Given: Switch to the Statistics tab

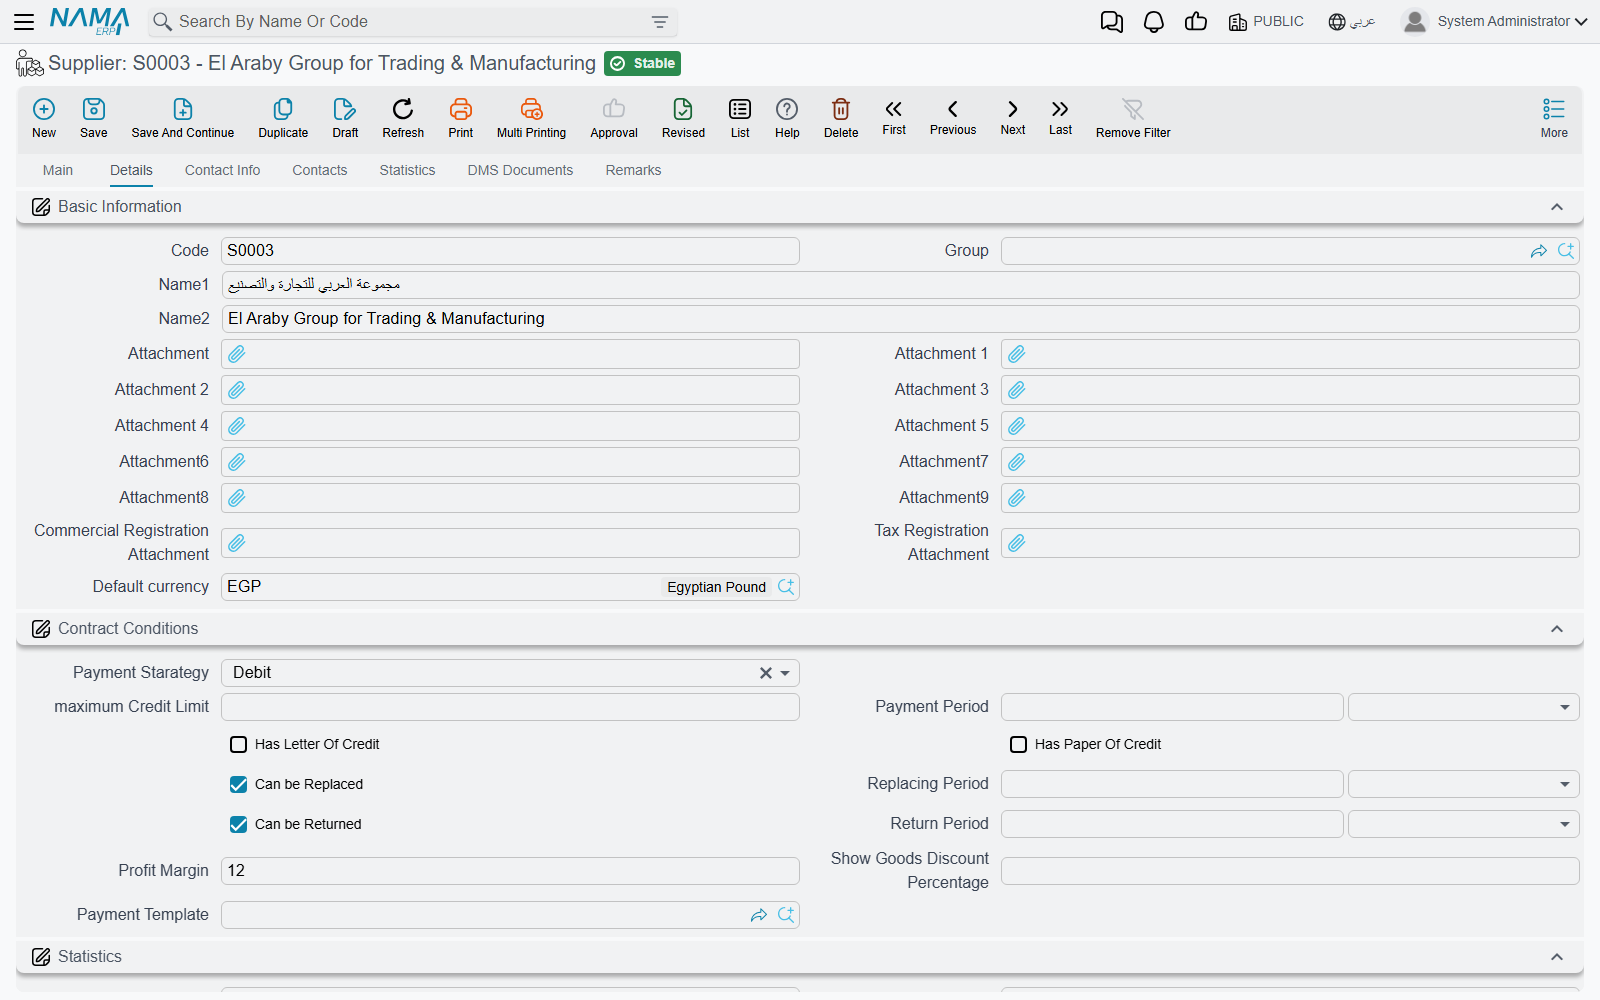Looking at the screenshot, I should pos(407,170).
